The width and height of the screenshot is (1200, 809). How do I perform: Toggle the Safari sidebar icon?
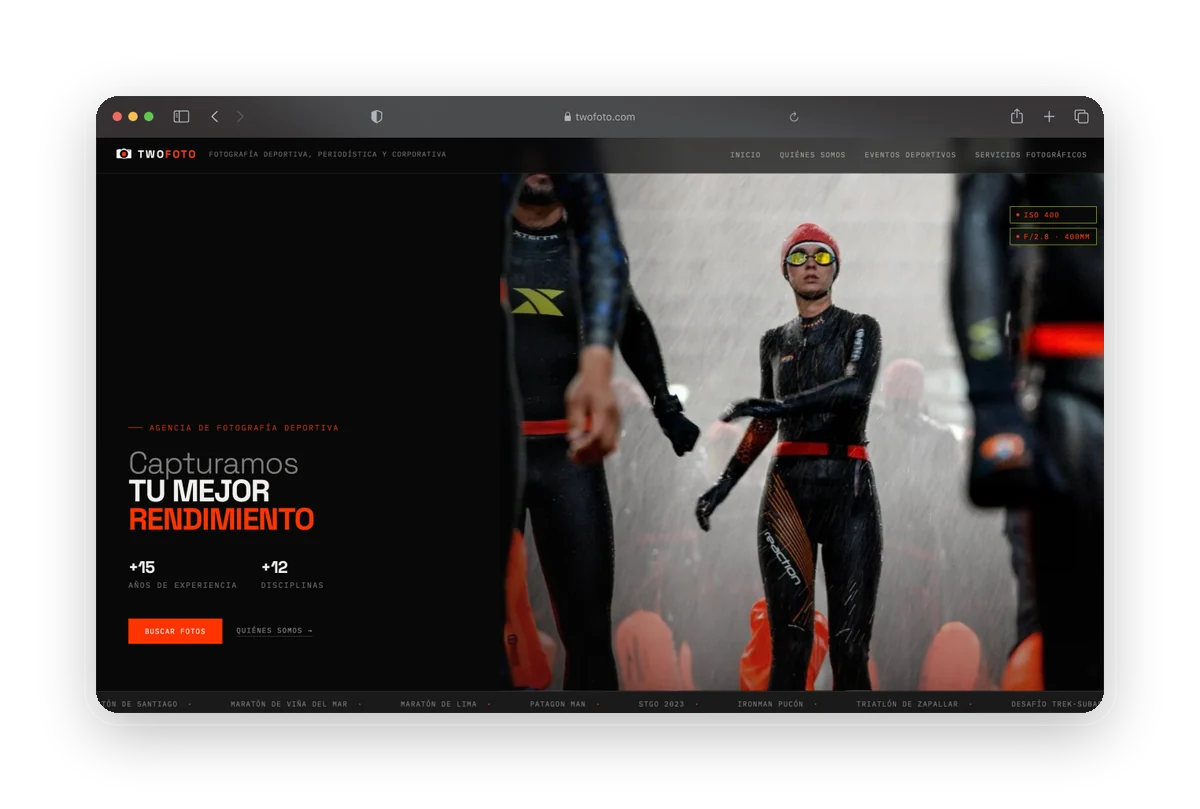tap(181, 117)
